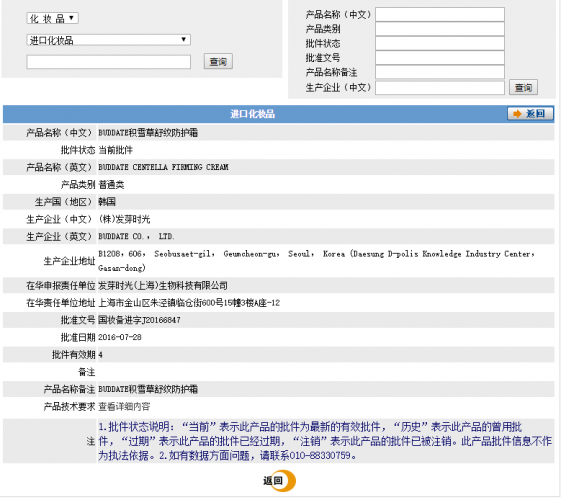This screenshot has height=500, width=561.
Task: Select the (株)发芽时光 manufacturer value
Action: point(124,219)
